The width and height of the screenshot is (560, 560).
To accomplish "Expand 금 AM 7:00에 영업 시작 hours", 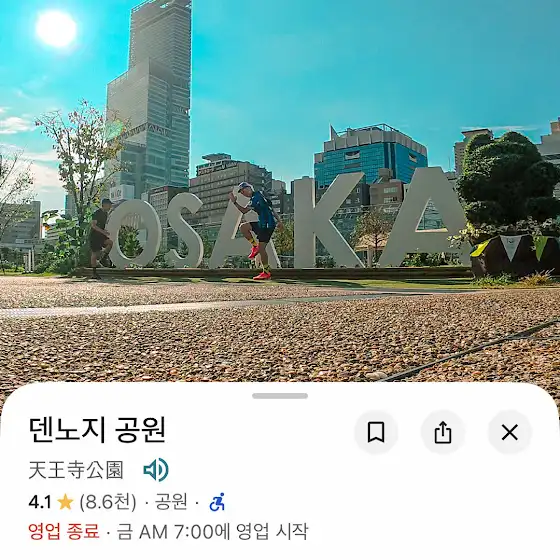I will pyautogui.click(x=212, y=531).
